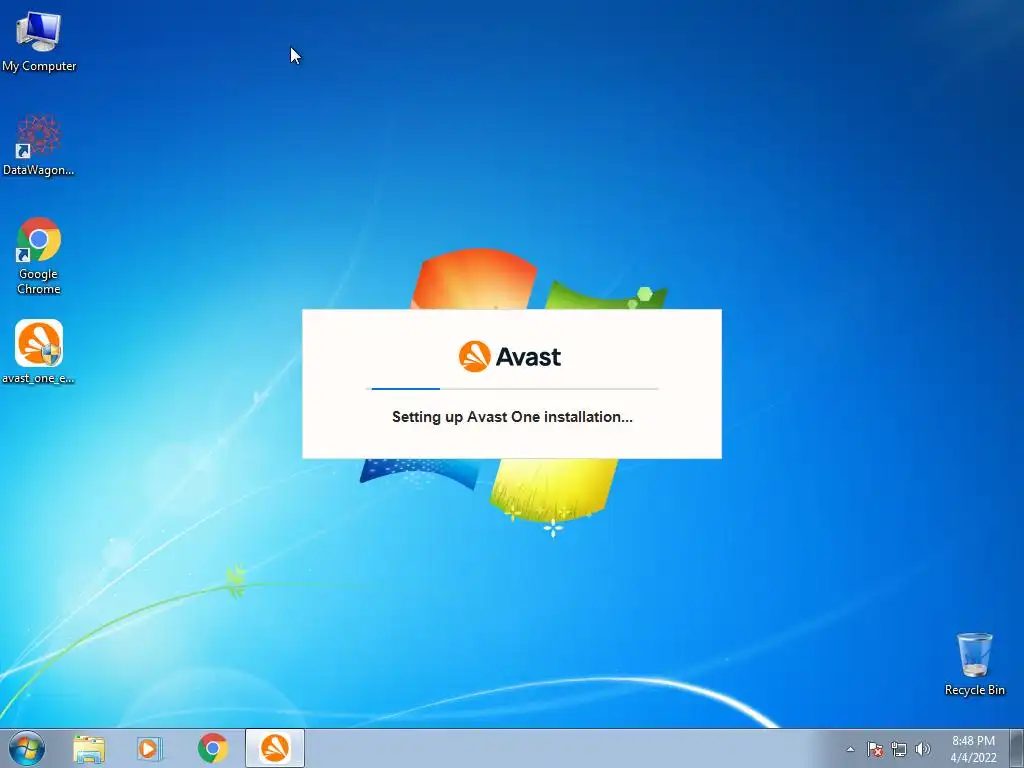Select the Recycle Bin icon
1024x768 pixels.
974,664
